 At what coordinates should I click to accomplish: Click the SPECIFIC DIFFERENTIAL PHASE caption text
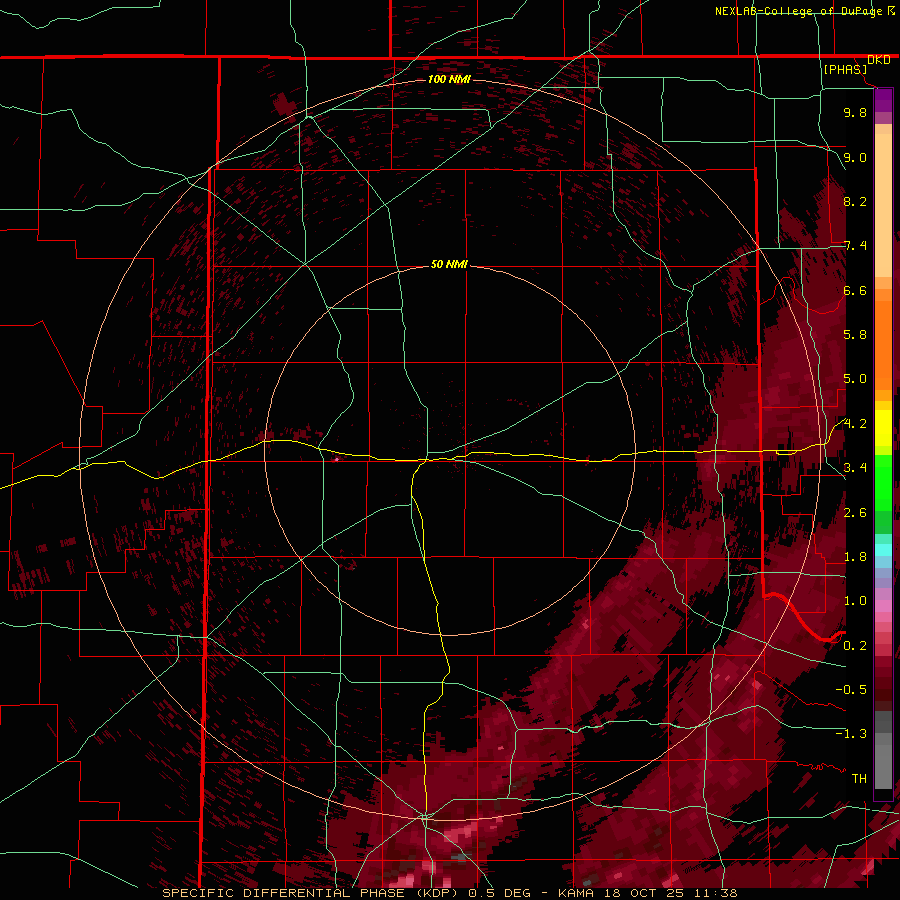point(284,893)
